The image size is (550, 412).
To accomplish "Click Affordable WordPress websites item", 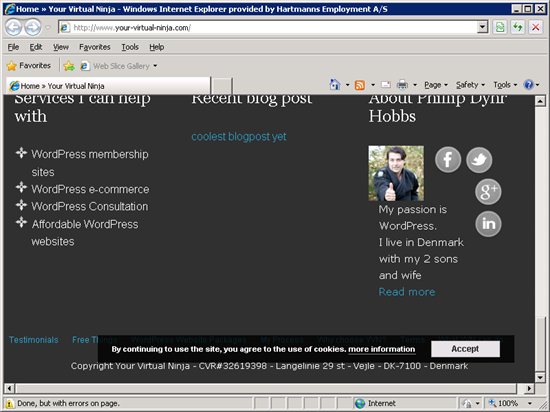I will [85, 233].
